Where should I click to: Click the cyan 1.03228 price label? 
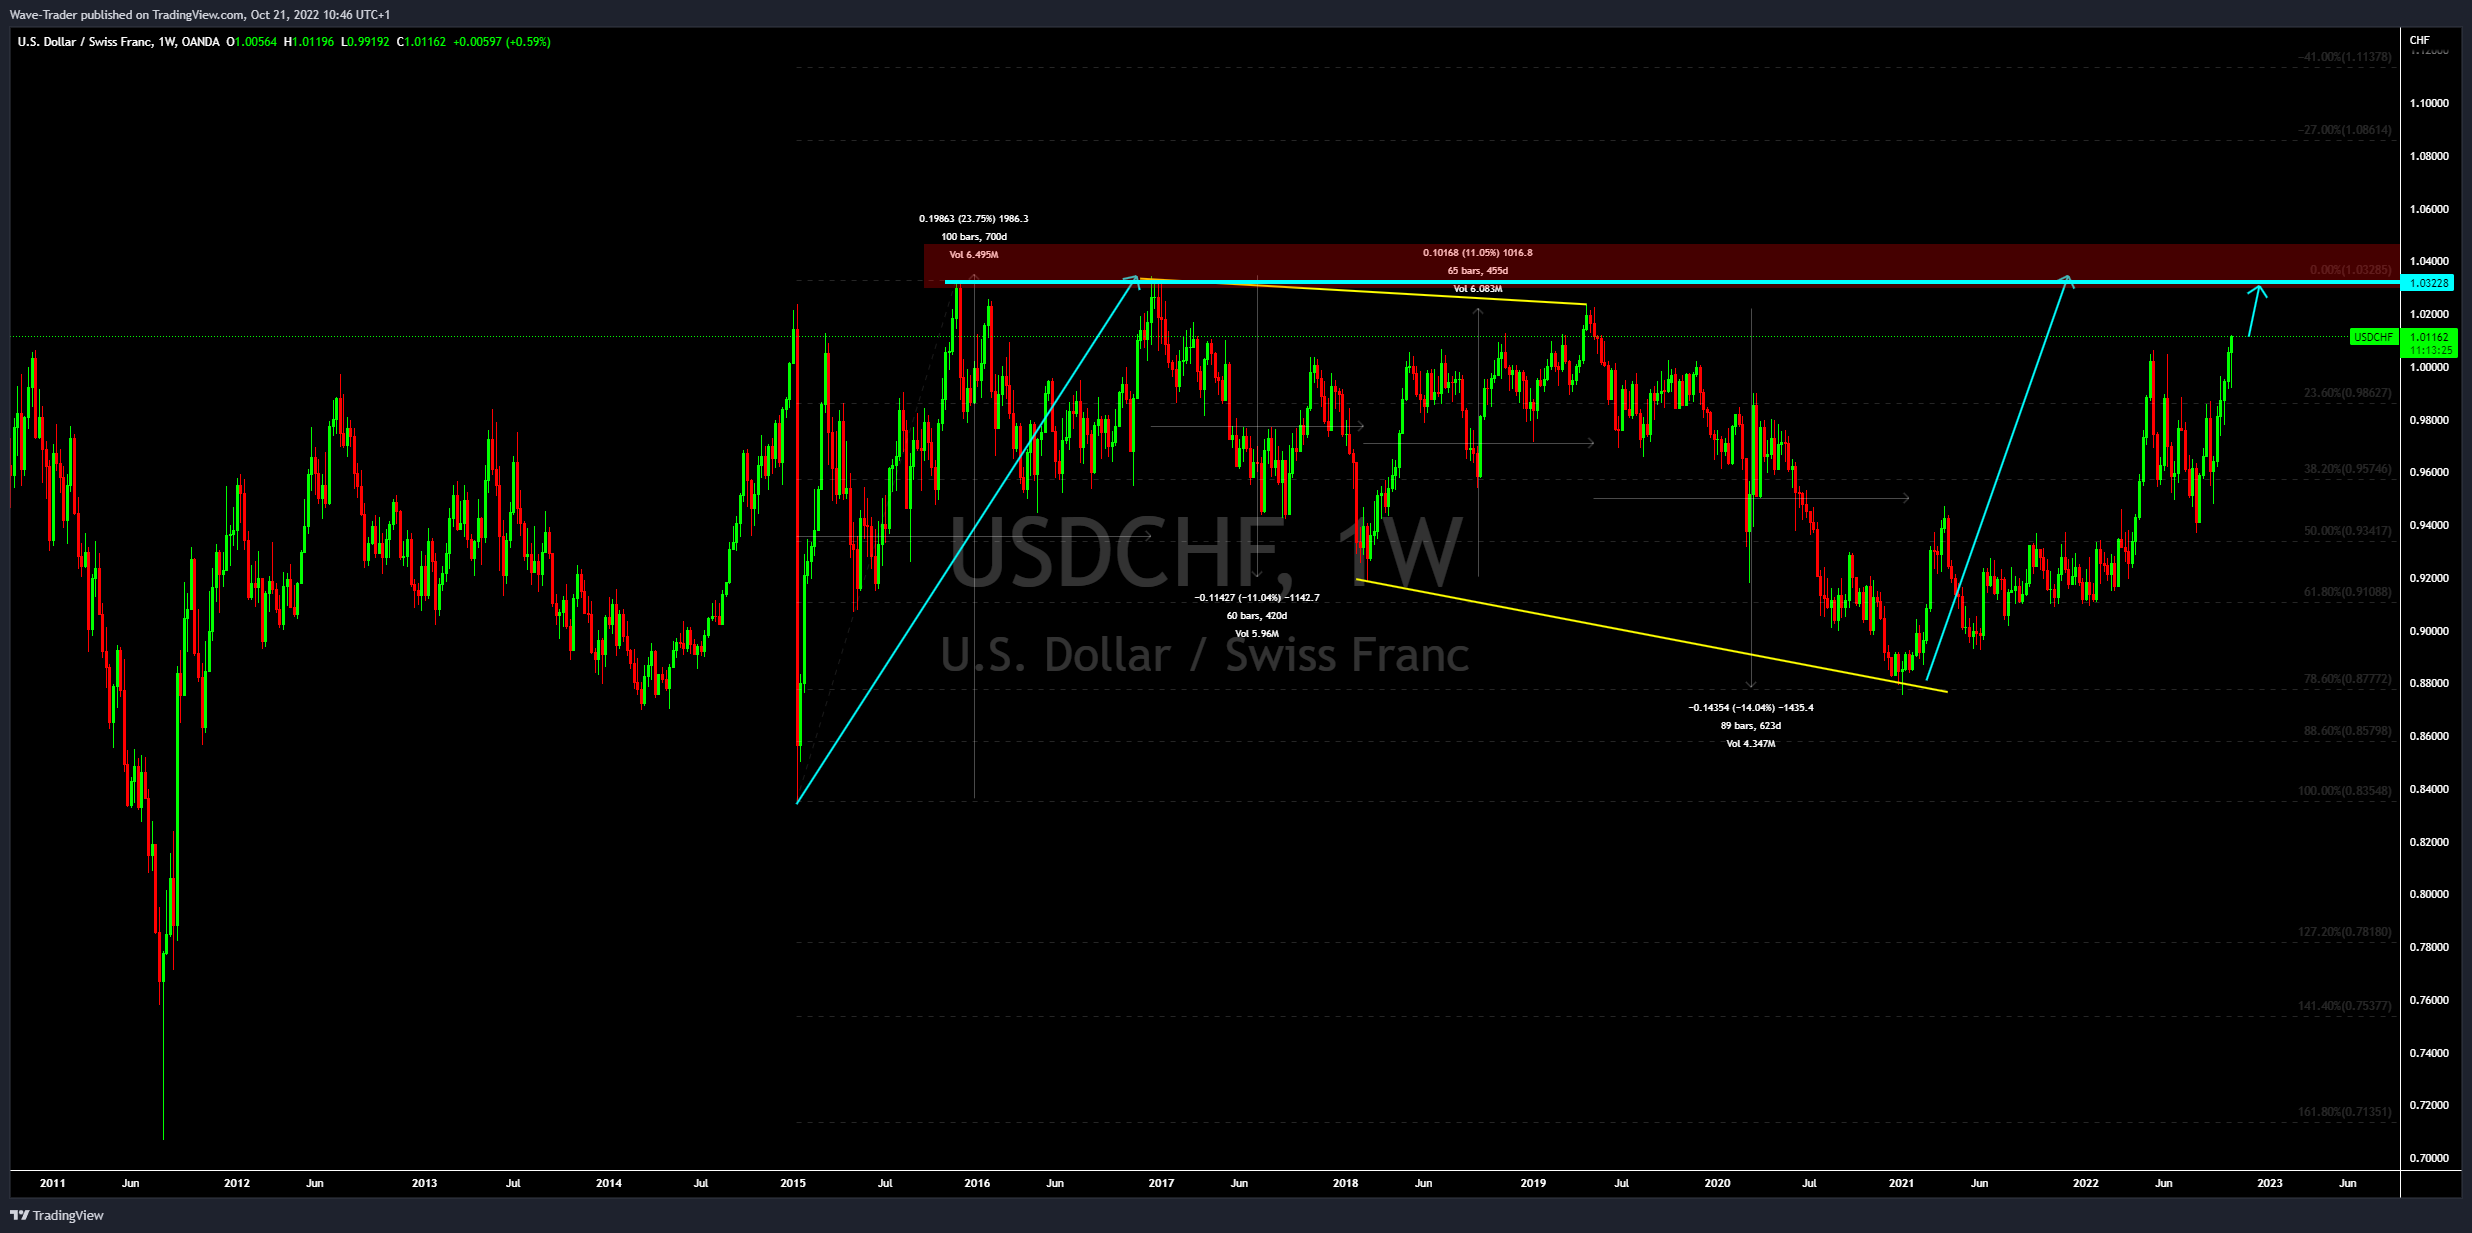2430,283
